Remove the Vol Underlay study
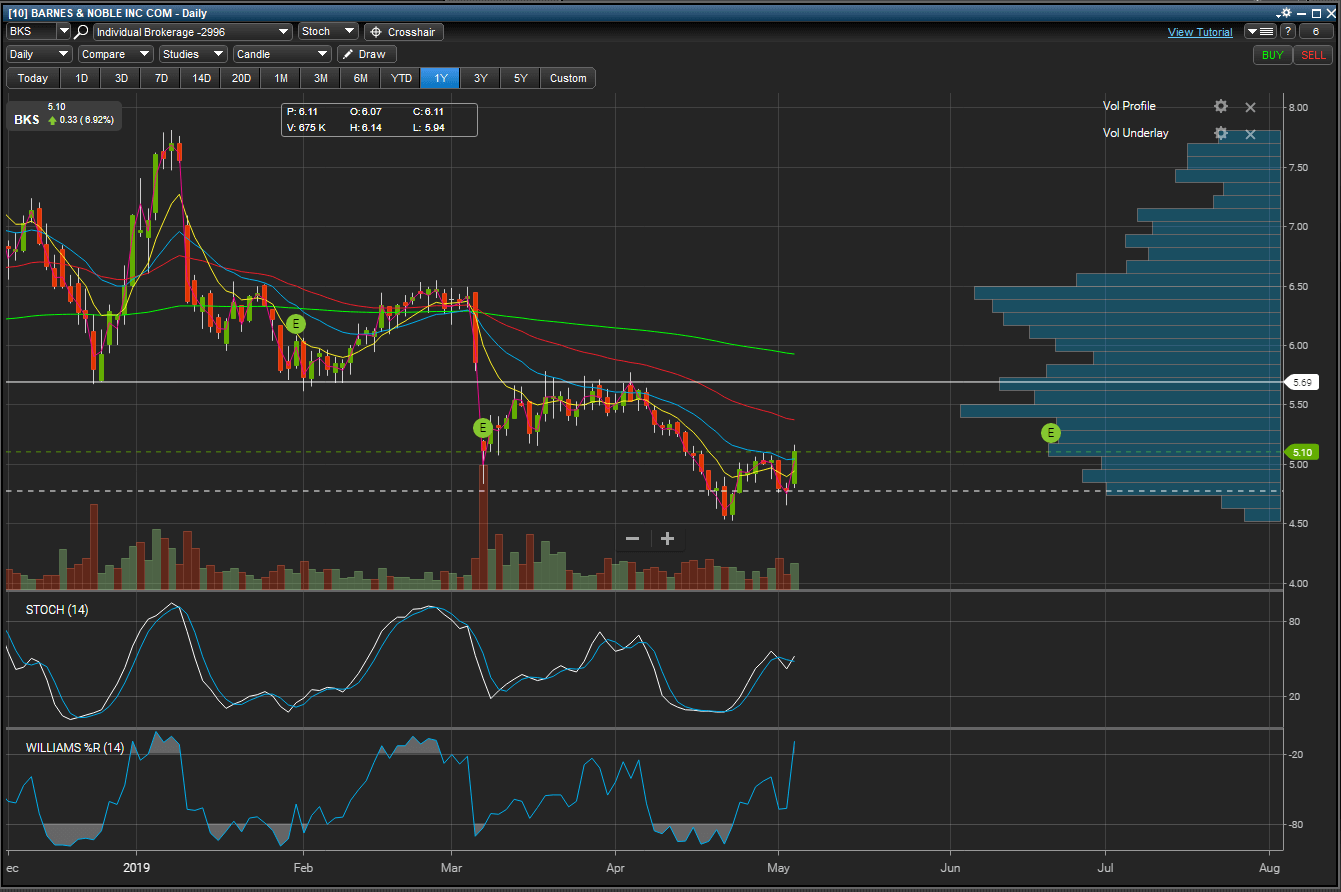1341x892 pixels. pos(1250,134)
